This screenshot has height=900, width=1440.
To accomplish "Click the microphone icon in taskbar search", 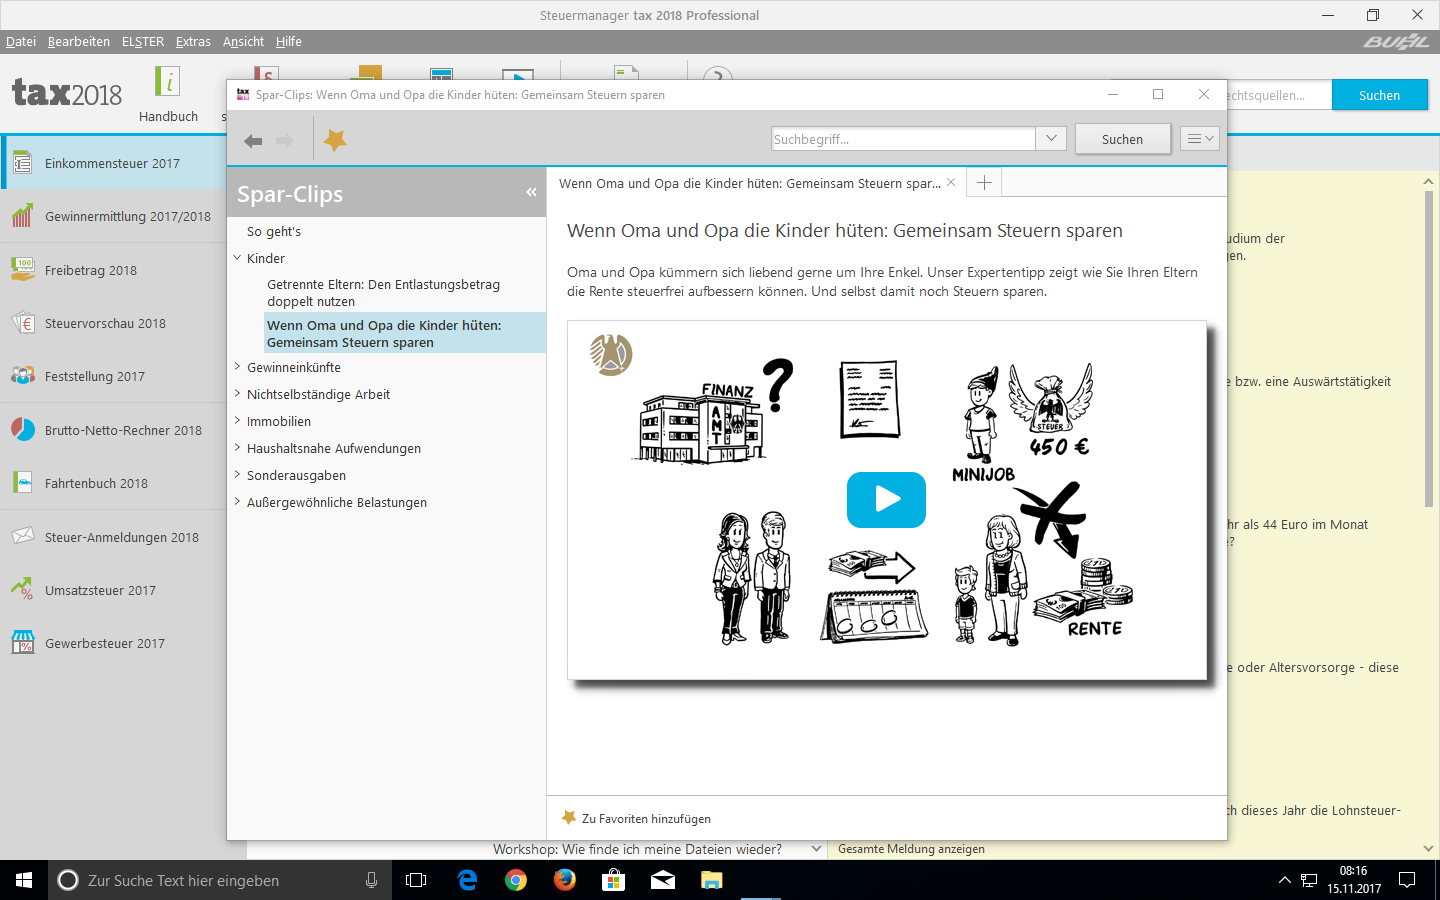I will [x=371, y=880].
